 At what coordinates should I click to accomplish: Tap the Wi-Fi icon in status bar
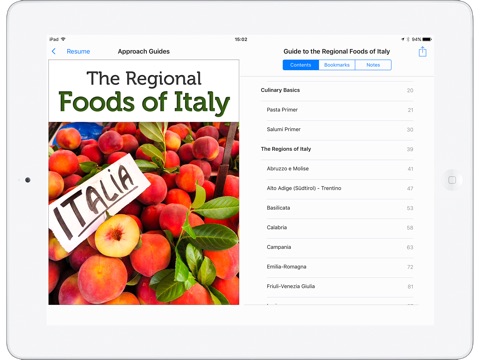[x=63, y=39]
